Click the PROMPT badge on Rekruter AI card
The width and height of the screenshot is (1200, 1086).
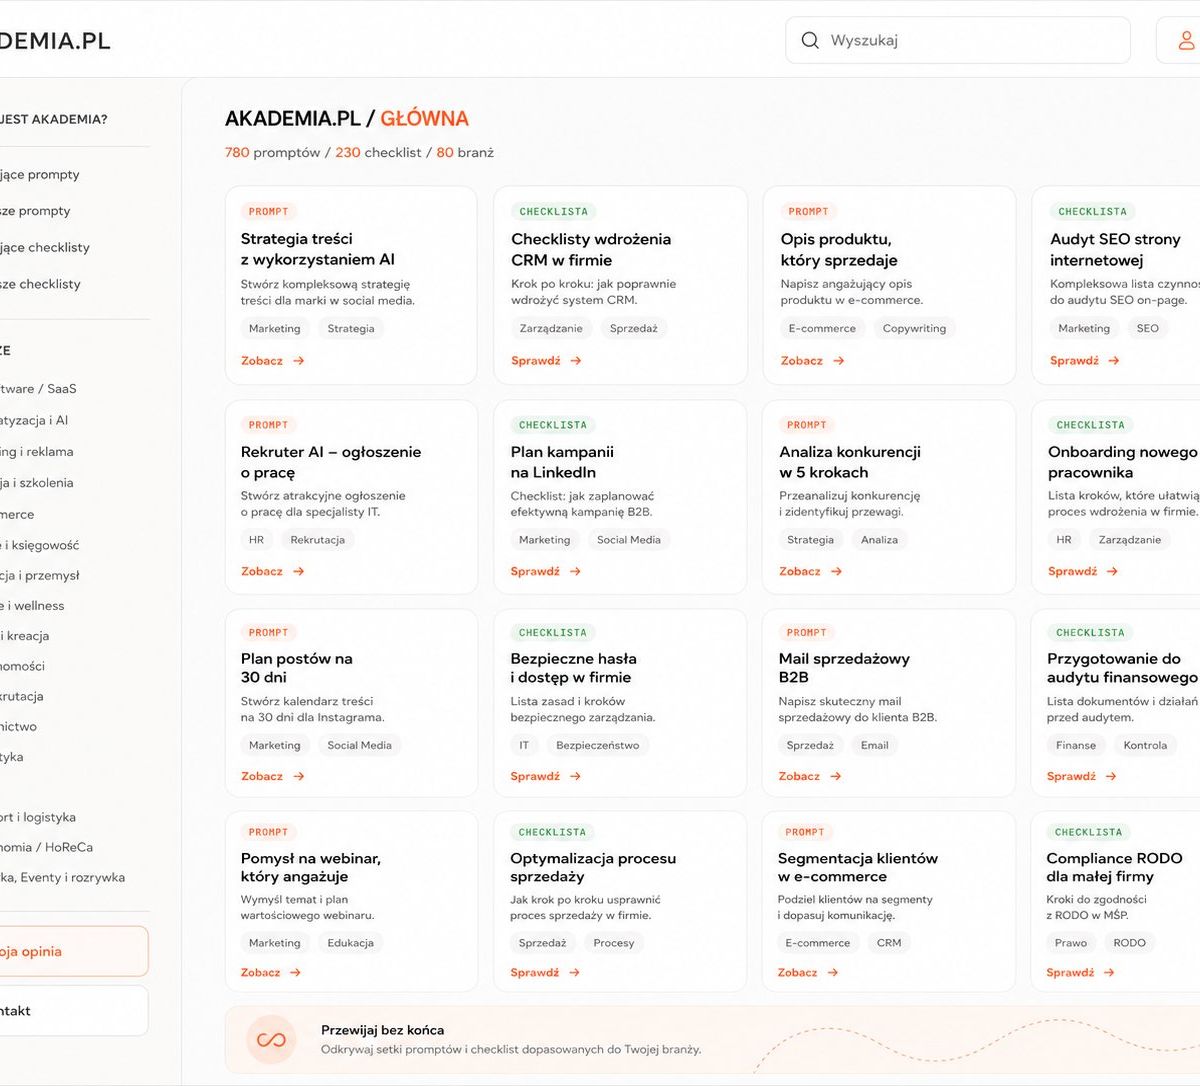tap(268, 425)
